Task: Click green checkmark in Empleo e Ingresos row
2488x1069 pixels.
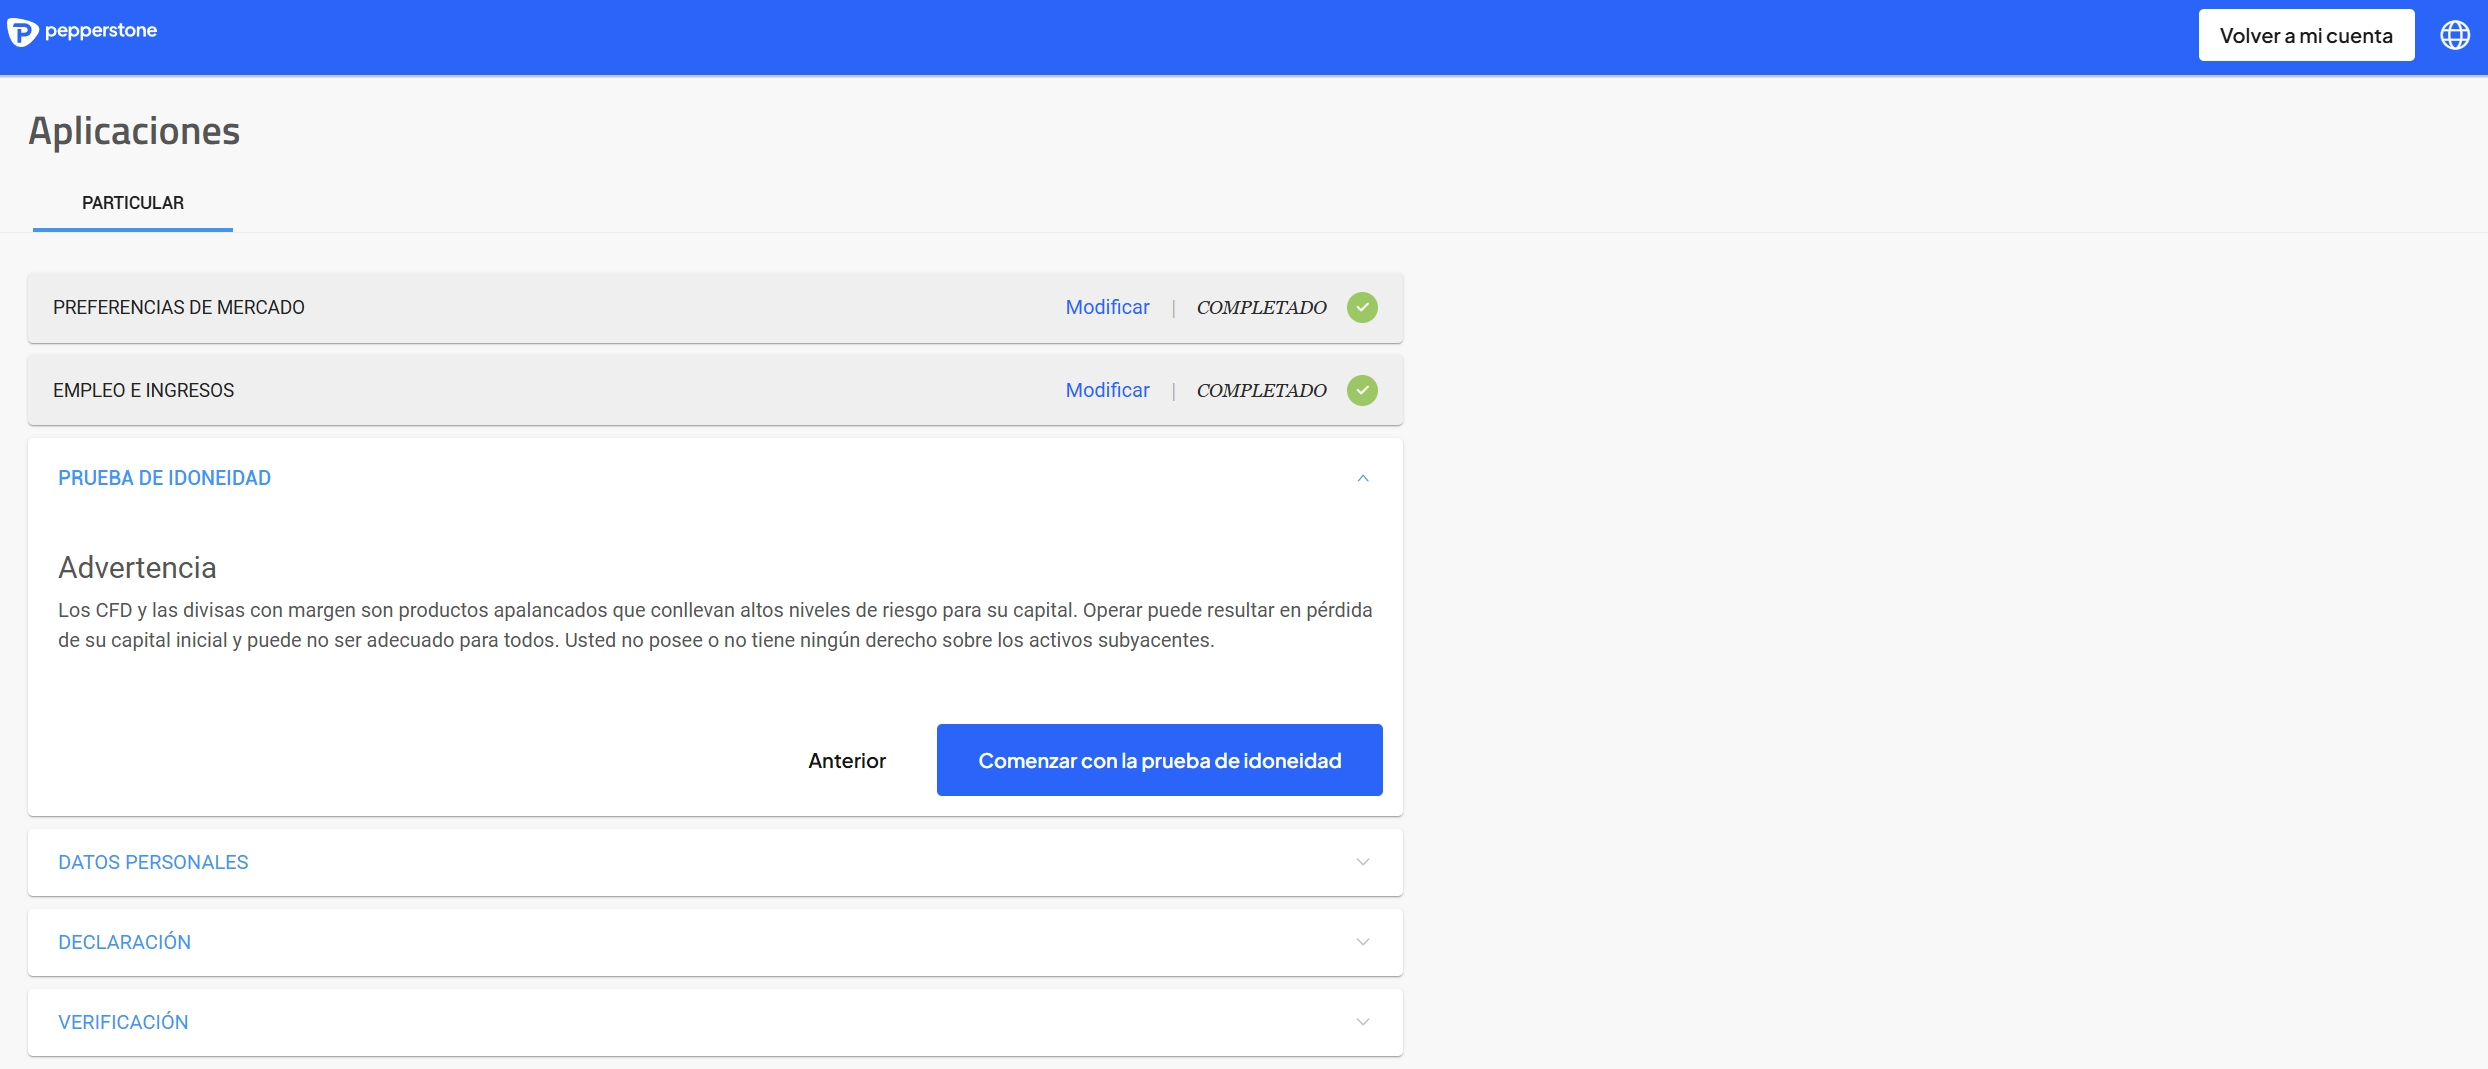Action: (x=1362, y=390)
